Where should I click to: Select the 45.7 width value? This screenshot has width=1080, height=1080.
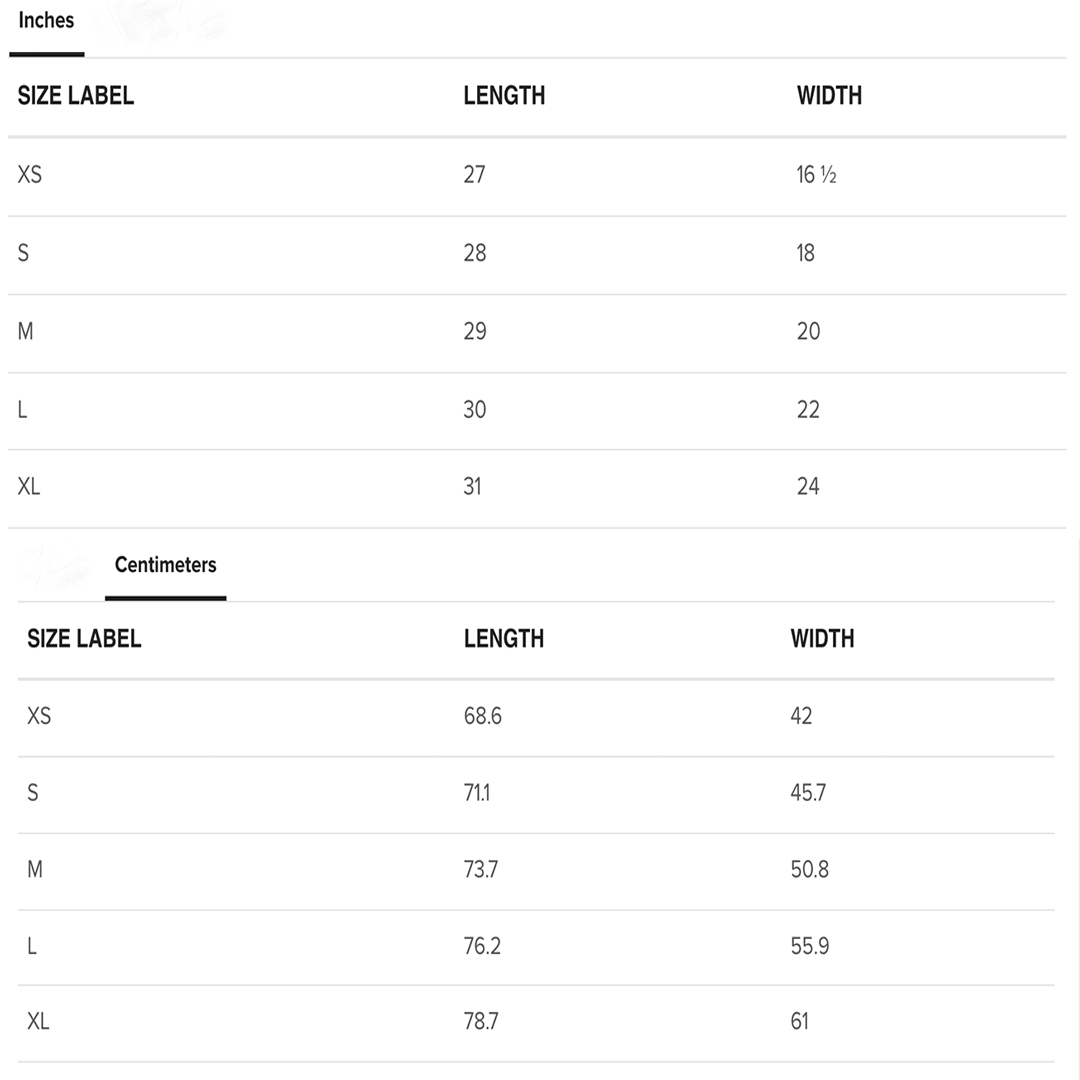point(808,793)
